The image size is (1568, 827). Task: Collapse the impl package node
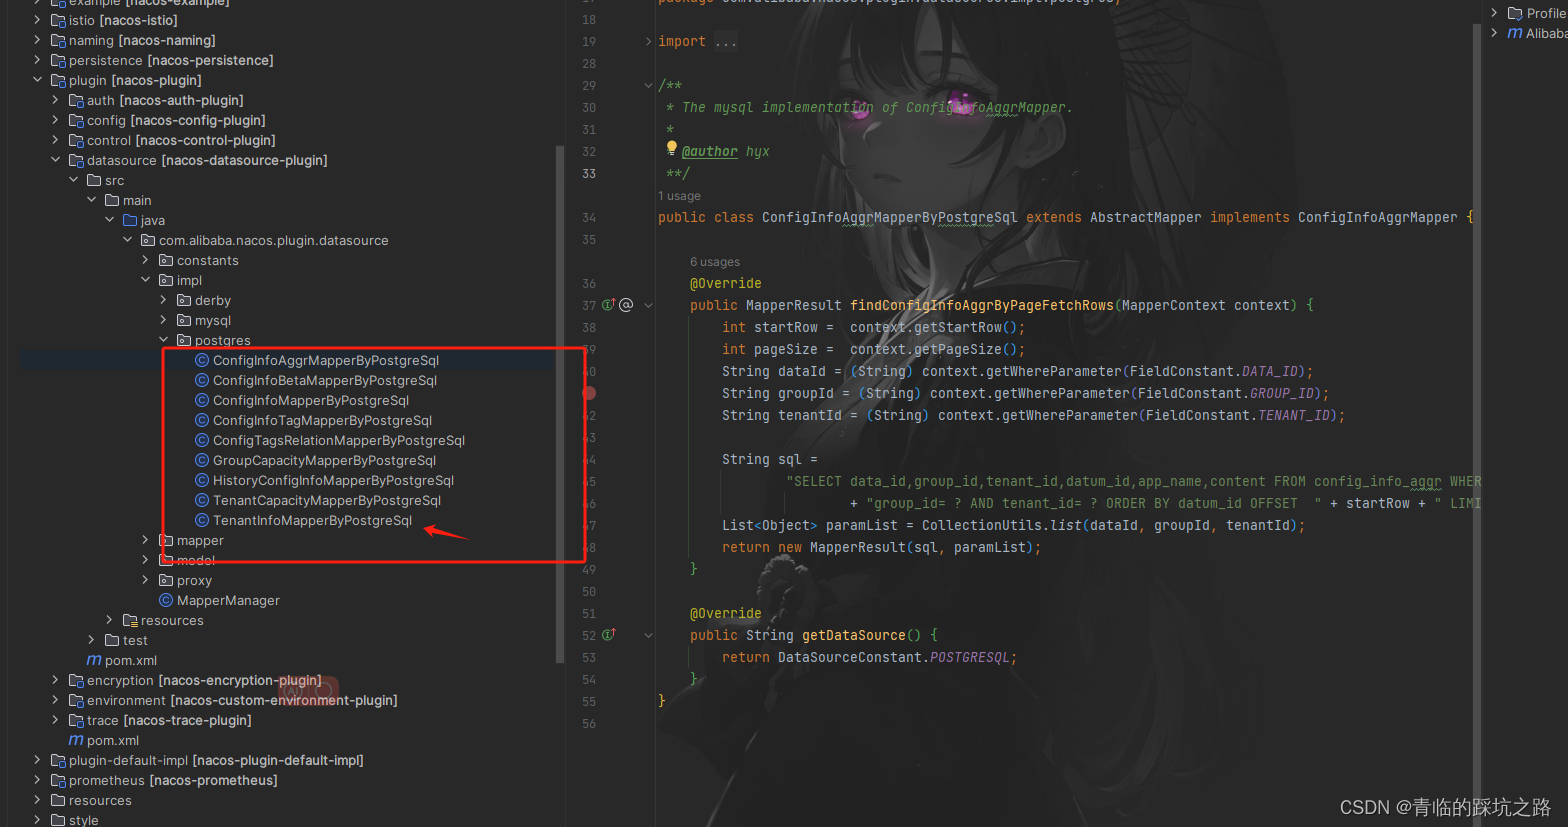coord(146,280)
